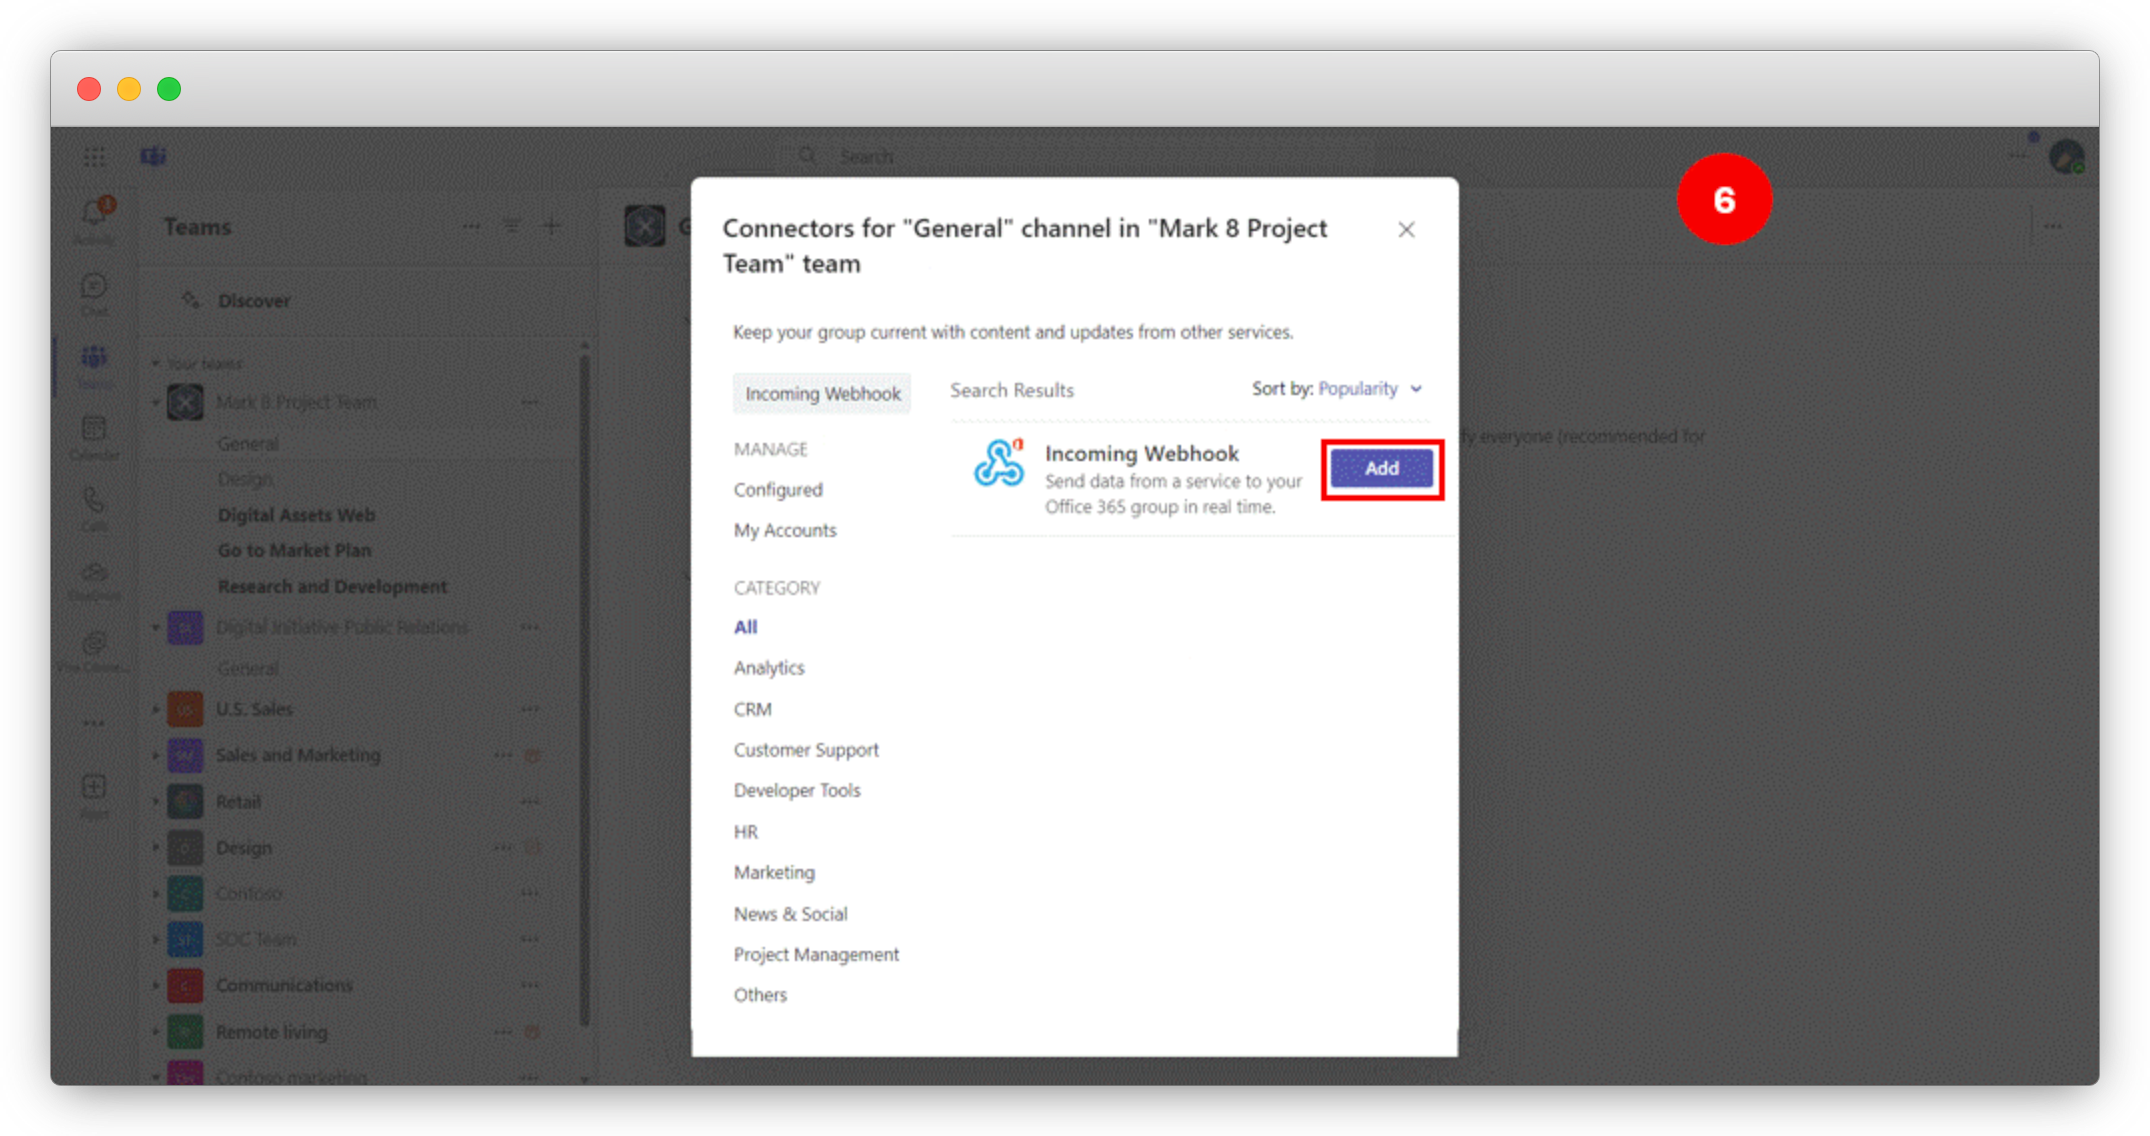Image resolution: width=2150 pixels, height=1136 pixels.
Task: Open the Activity bell icon
Action: [94, 215]
